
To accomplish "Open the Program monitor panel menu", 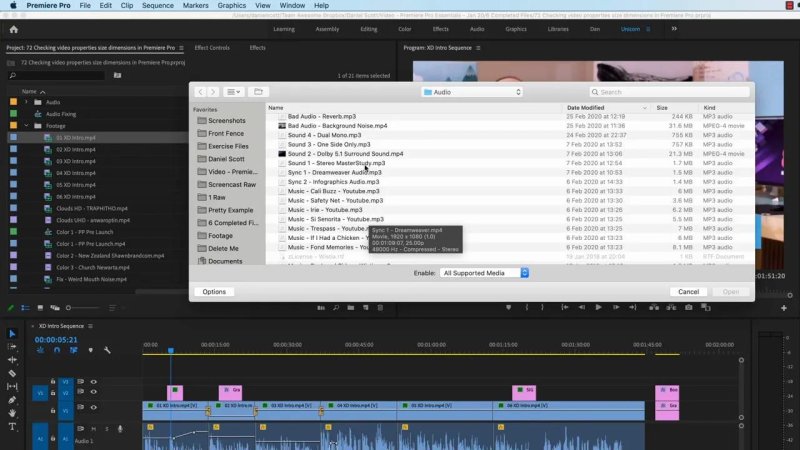I will [478, 48].
